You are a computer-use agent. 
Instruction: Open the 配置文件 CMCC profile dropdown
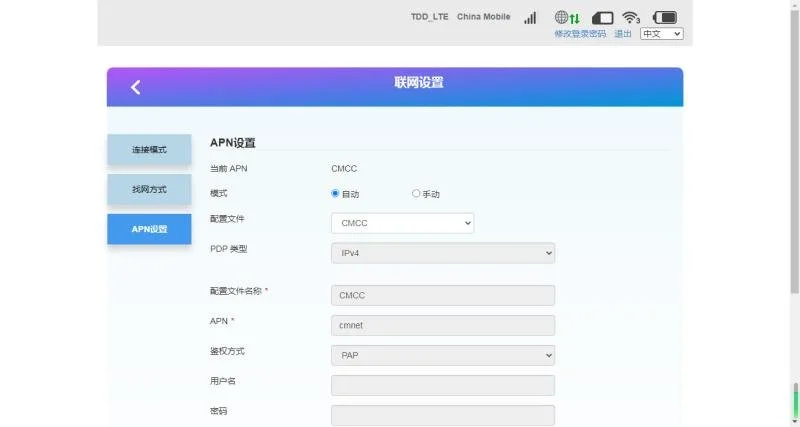tap(403, 223)
